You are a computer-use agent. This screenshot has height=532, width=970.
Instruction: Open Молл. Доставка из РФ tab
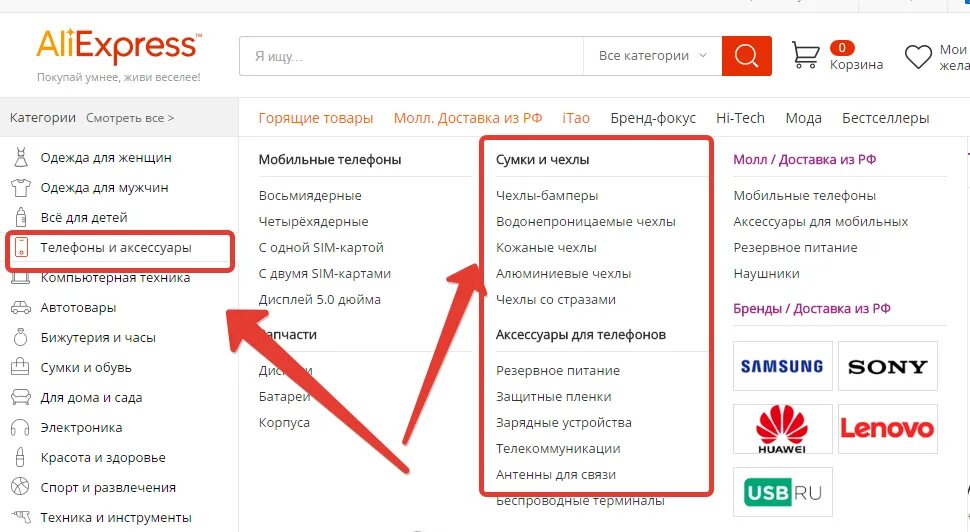(468, 118)
